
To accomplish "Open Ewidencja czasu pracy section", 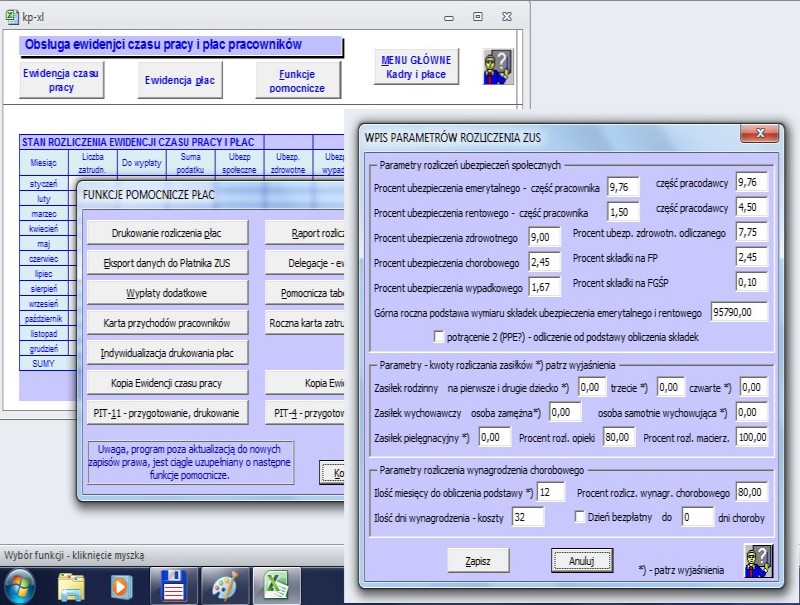I will pos(61,80).
